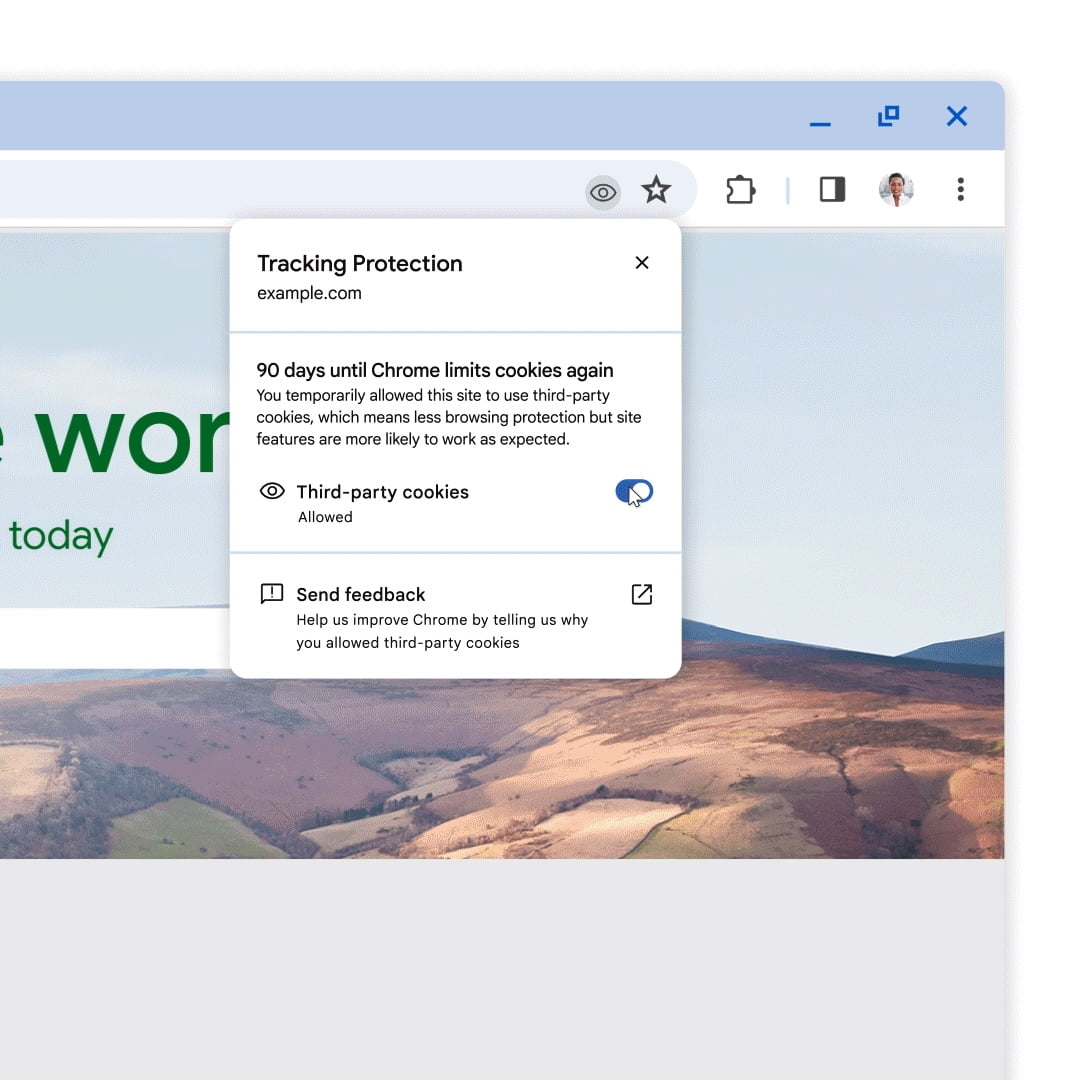Click the feedback speech bubble icon
This screenshot has width=1080, height=1080.
pos(271,594)
